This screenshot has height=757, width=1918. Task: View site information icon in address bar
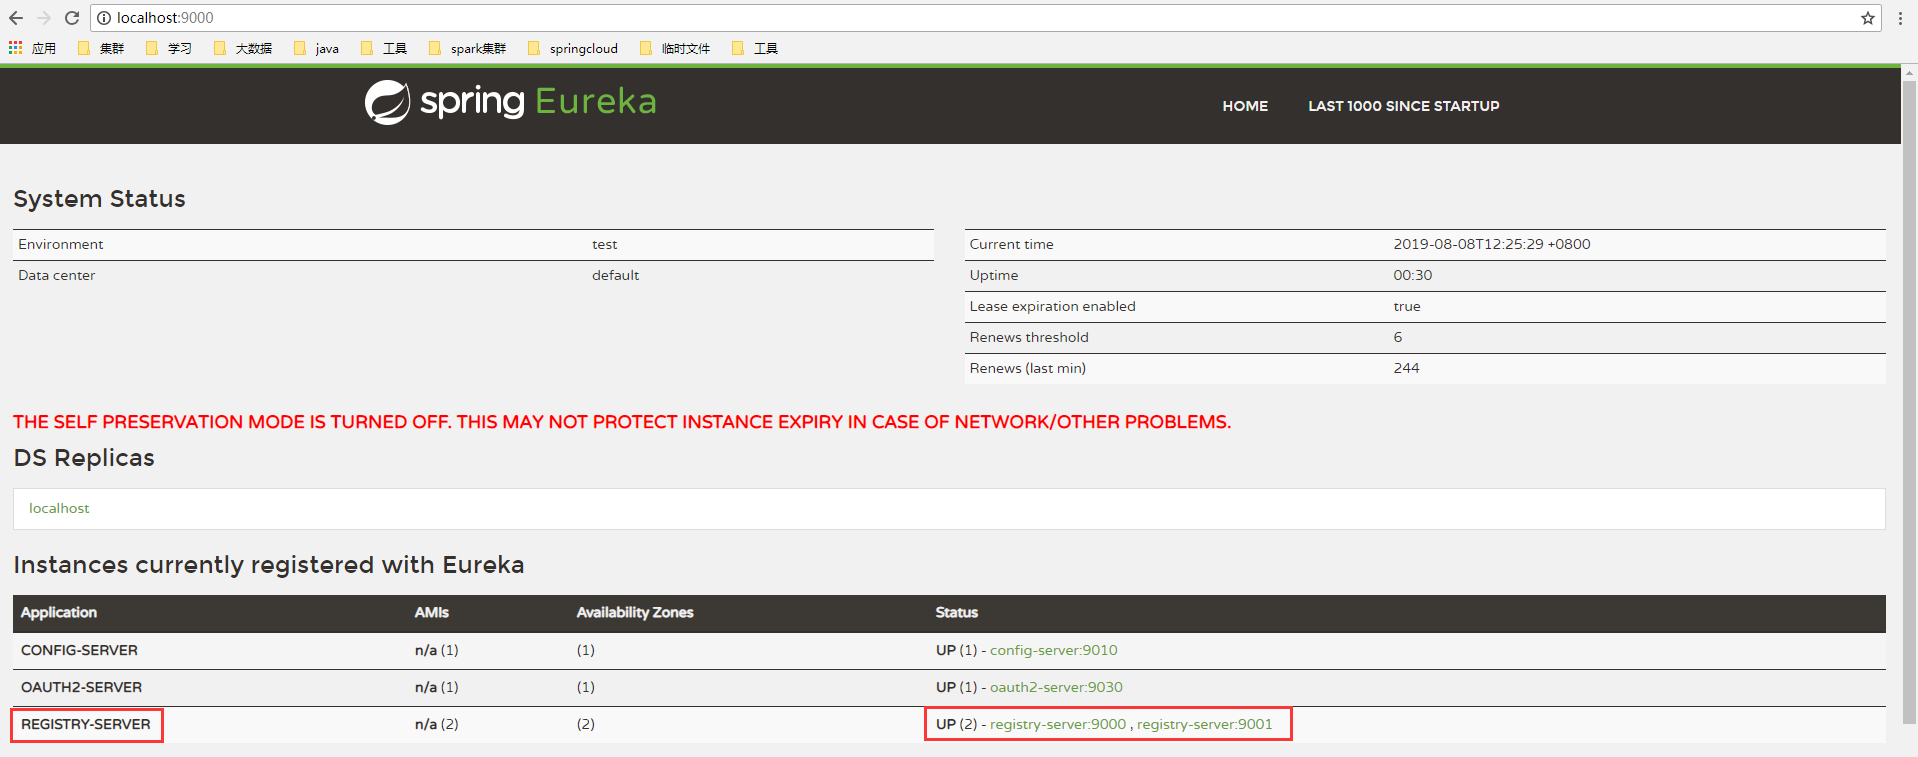point(104,18)
